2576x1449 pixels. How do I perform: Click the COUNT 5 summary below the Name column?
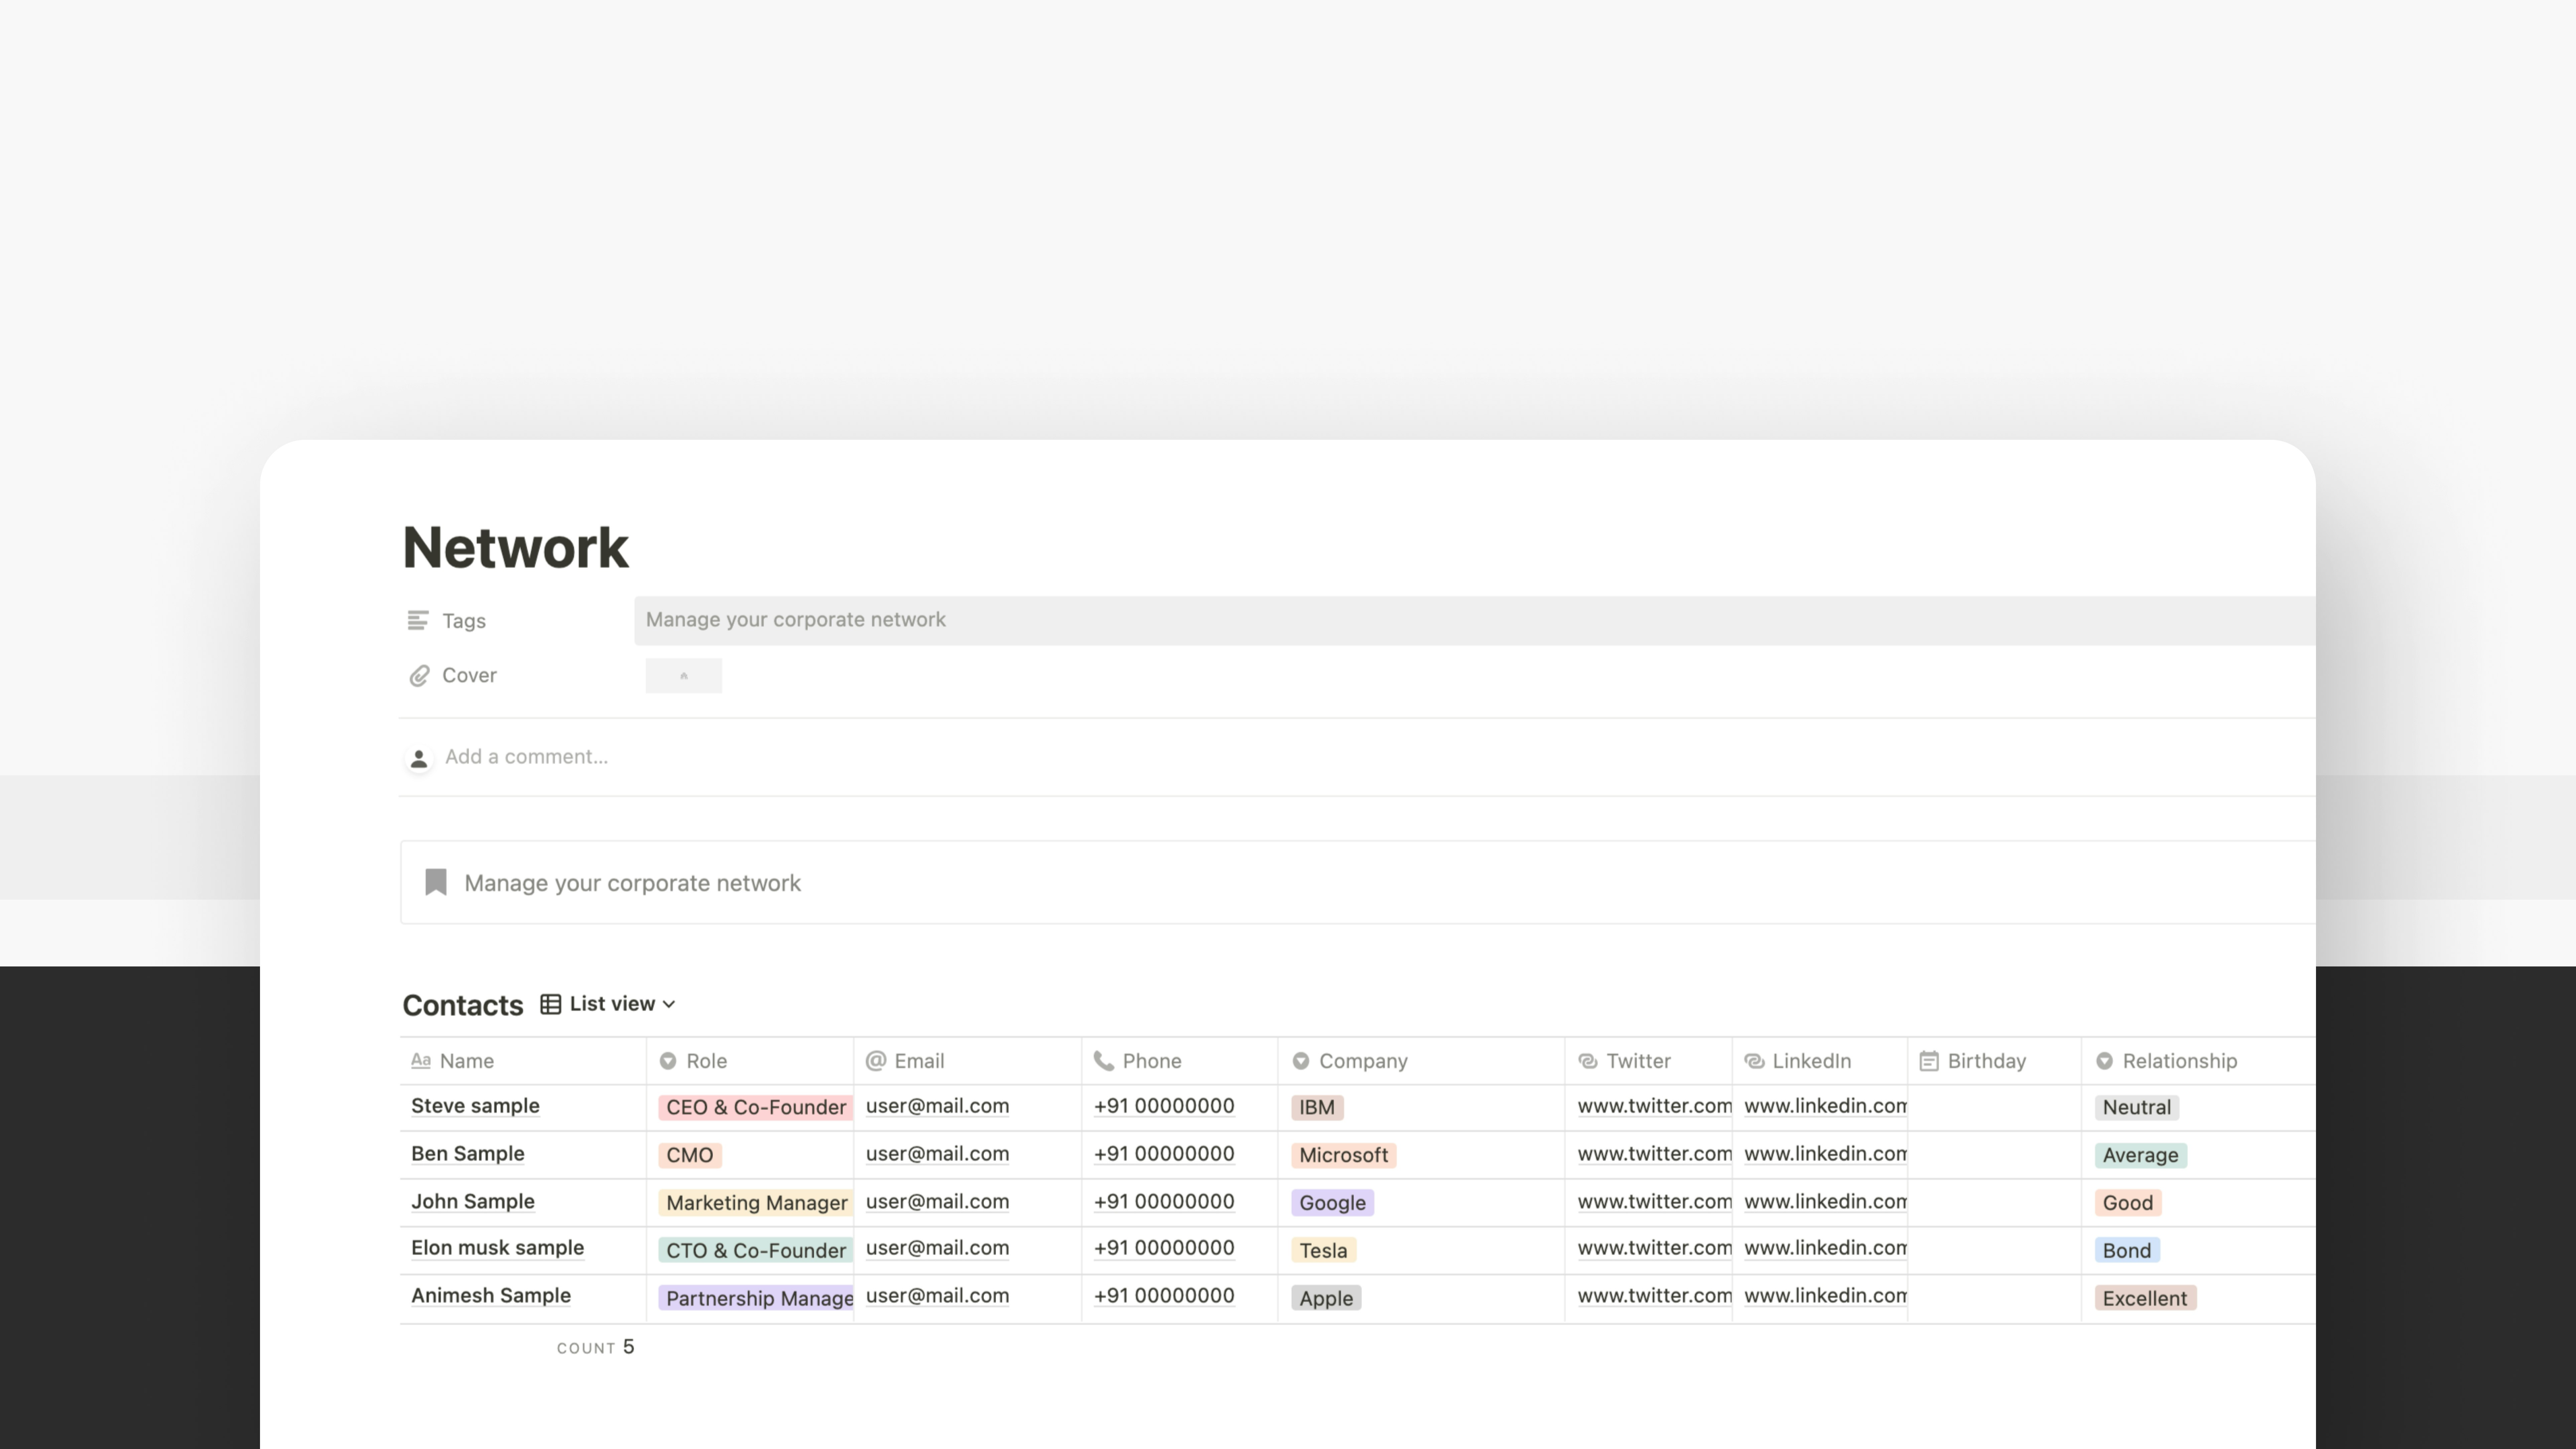pyautogui.click(x=596, y=1347)
